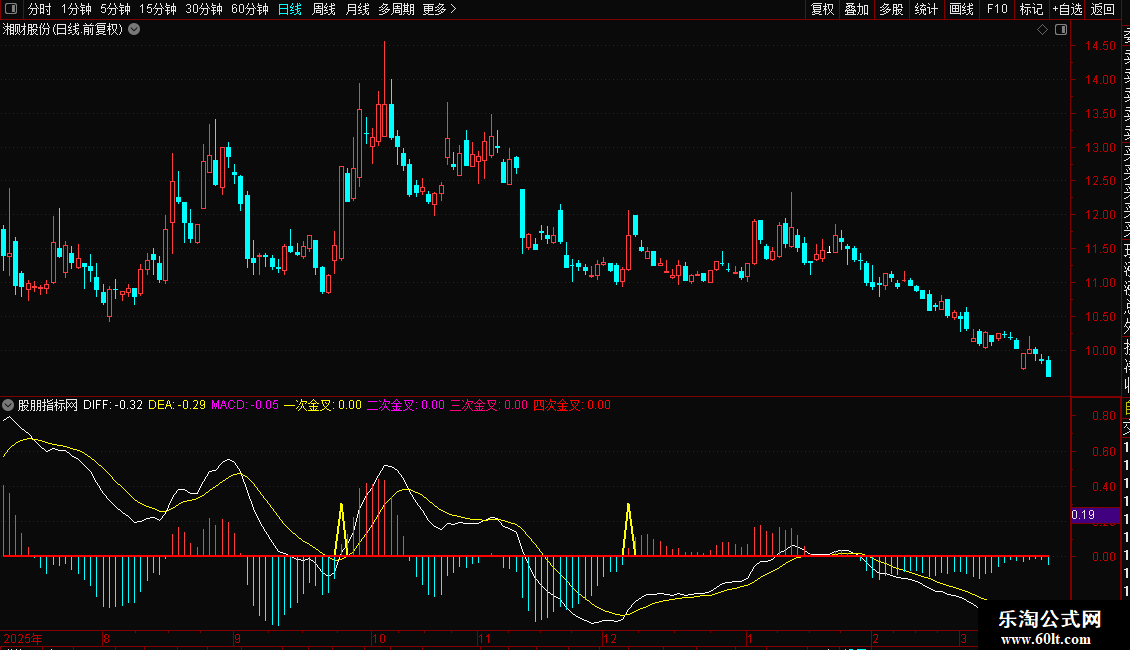Click the 叠加 overlay button

pyautogui.click(x=856, y=9)
